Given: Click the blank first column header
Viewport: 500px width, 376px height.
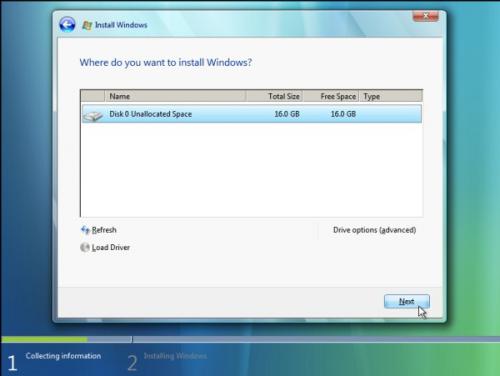Looking at the screenshot, I should tap(93, 96).
